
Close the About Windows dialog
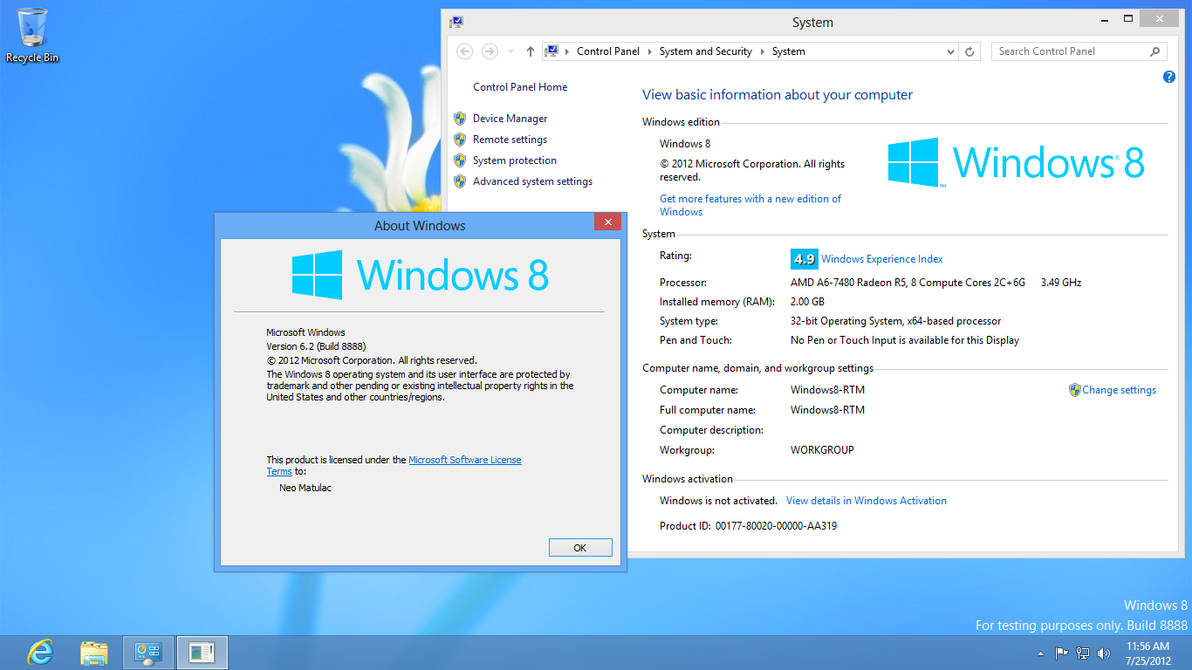[607, 222]
